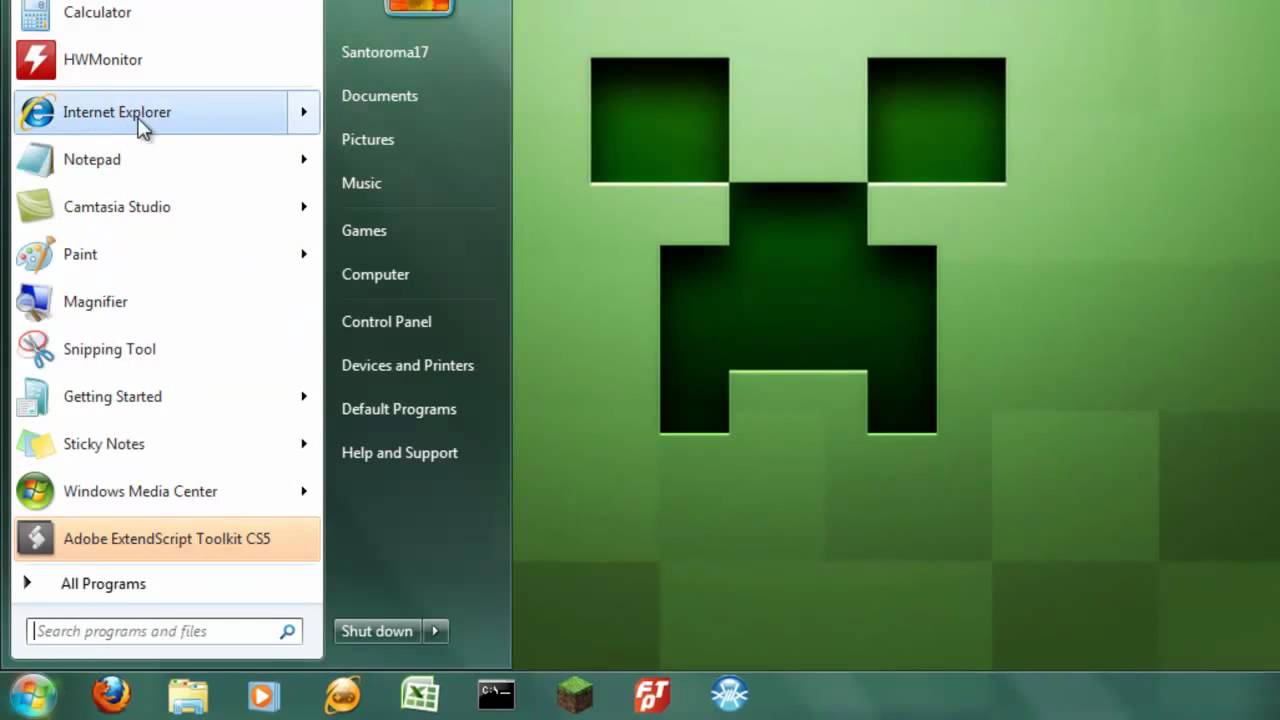Open Windows Explorer folder on taskbar
The width and height of the screenshot is (1280, 720).
188,695
